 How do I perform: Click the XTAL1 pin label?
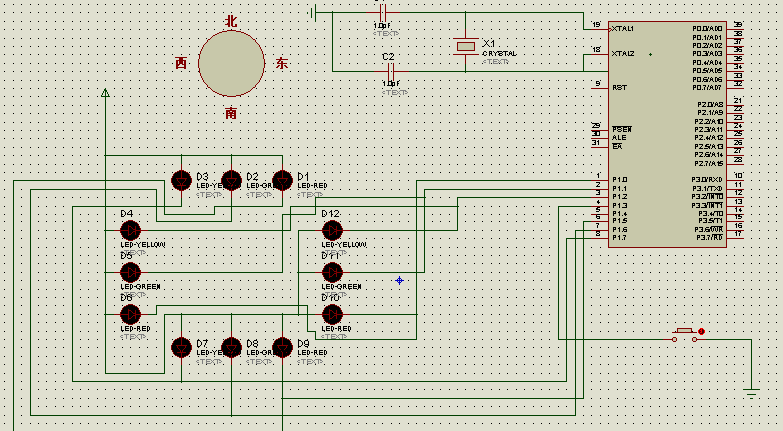(623, 29)
